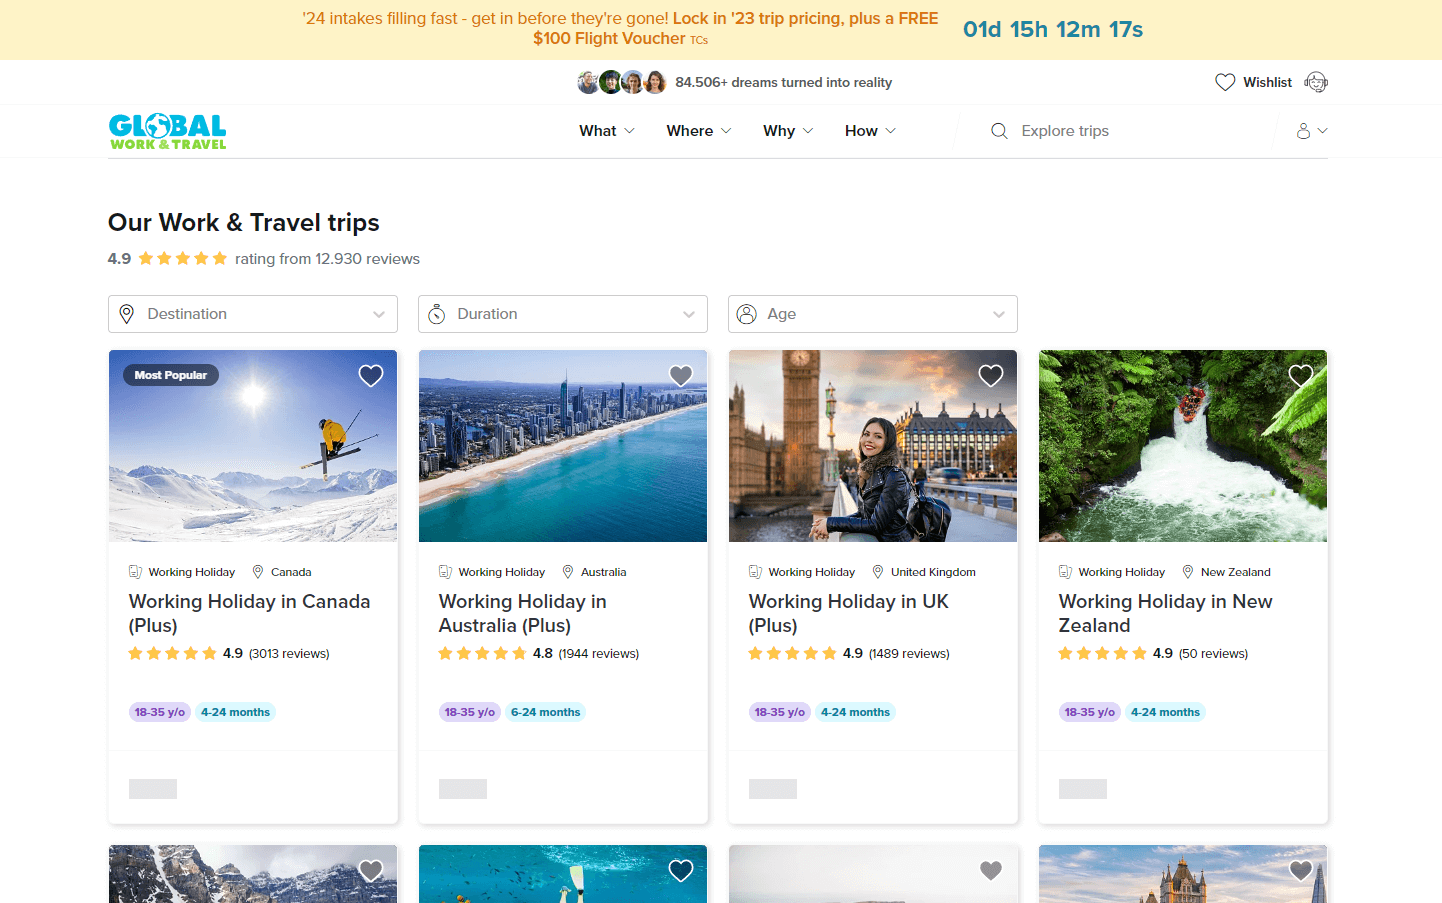This screenshot has width=1442, height=903.
Task: Open the What navigation menu
Action: pyautogui.click(x=606, y=131)
